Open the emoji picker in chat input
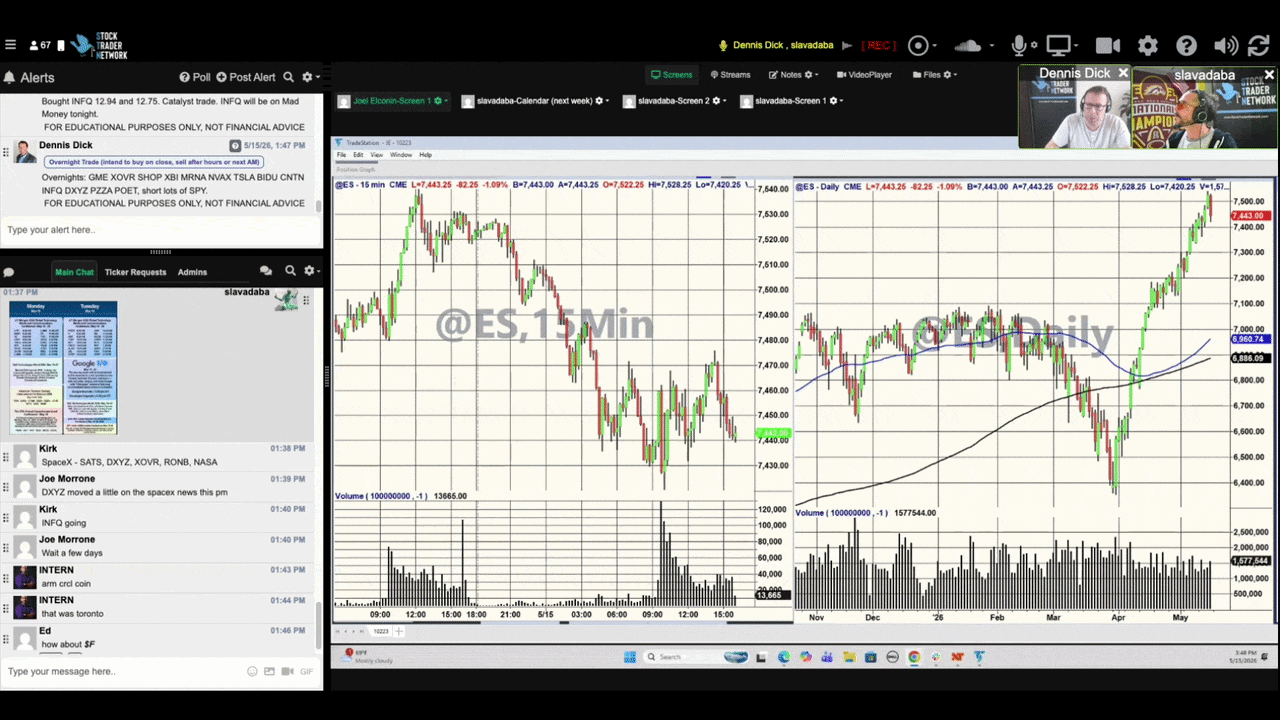 pos(252,671)
